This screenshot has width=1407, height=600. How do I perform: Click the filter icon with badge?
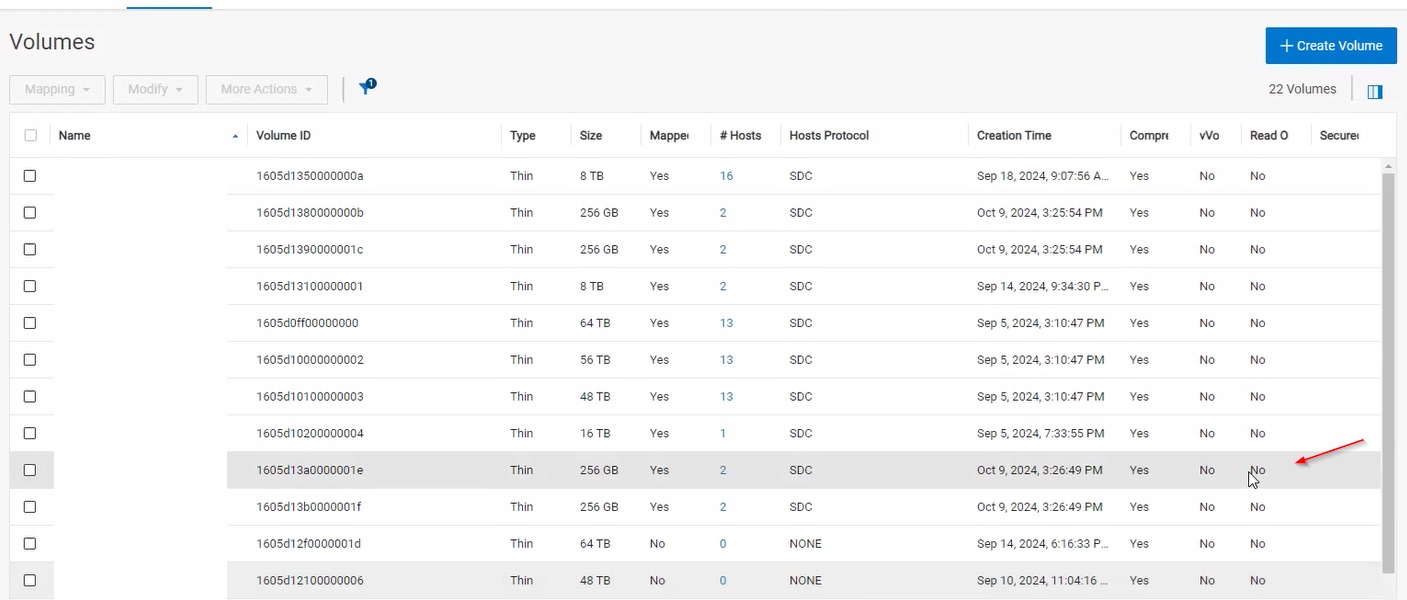coord(367,88)
